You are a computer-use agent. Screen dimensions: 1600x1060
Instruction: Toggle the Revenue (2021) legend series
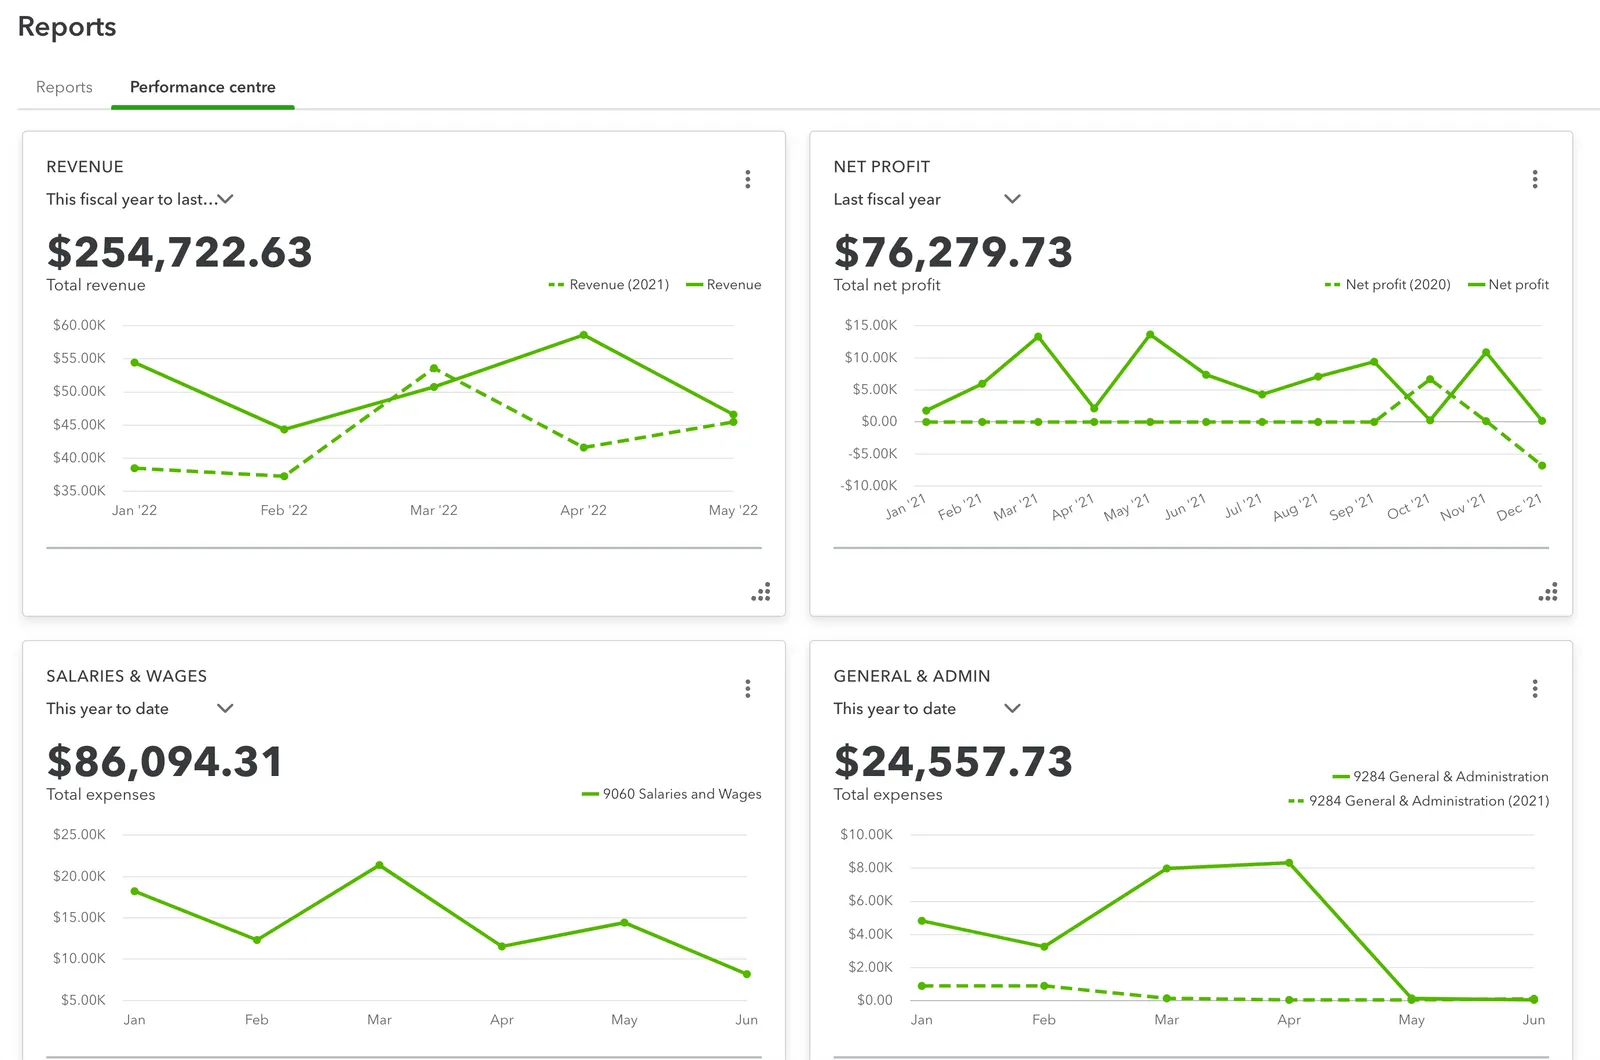pyautogui.click(x=609, y=285)
